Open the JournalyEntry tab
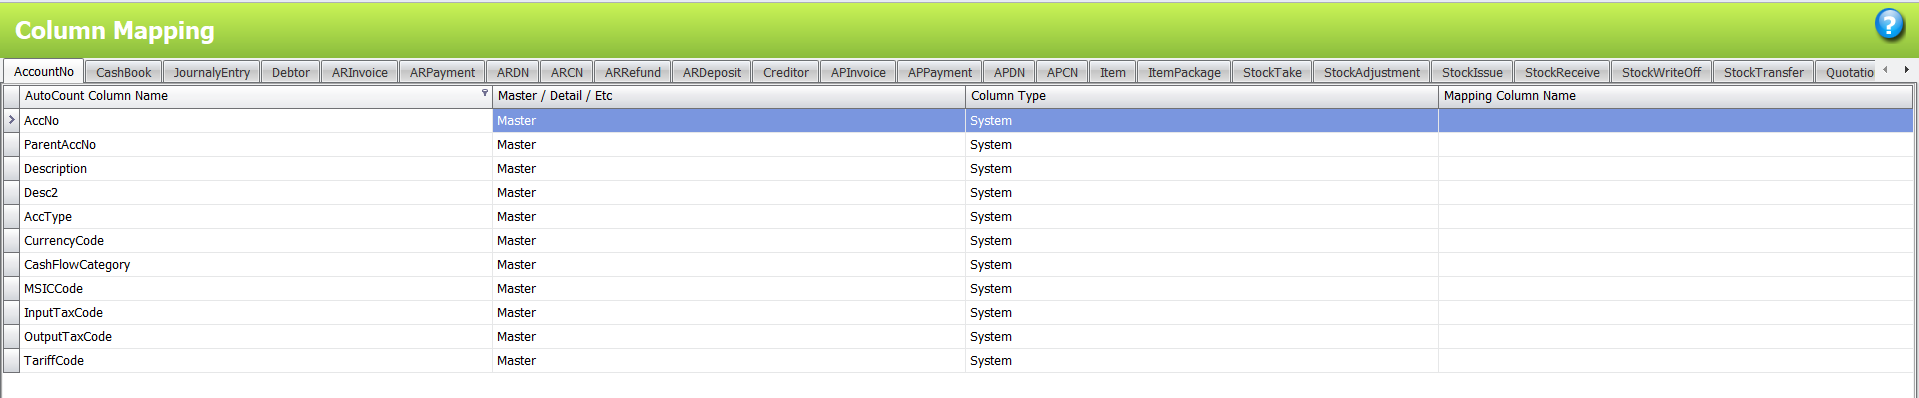 coord(212,72)
